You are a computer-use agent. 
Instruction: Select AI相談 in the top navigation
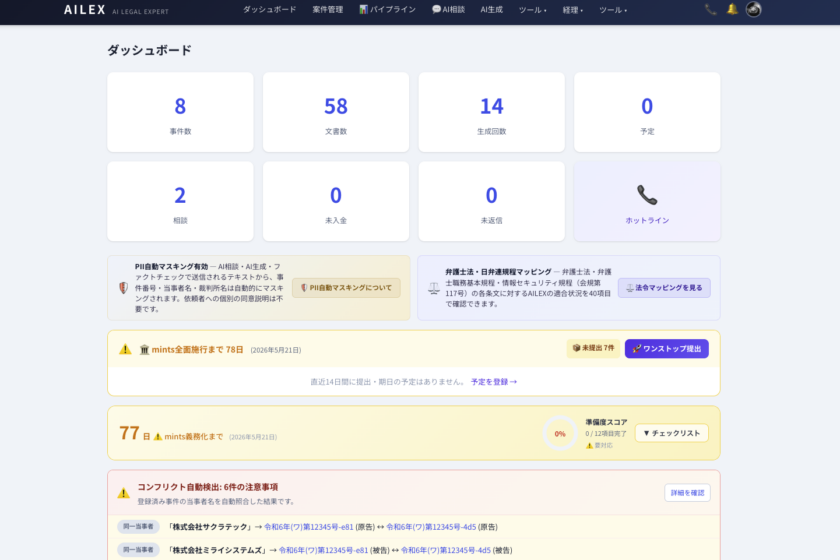point(448,10)
